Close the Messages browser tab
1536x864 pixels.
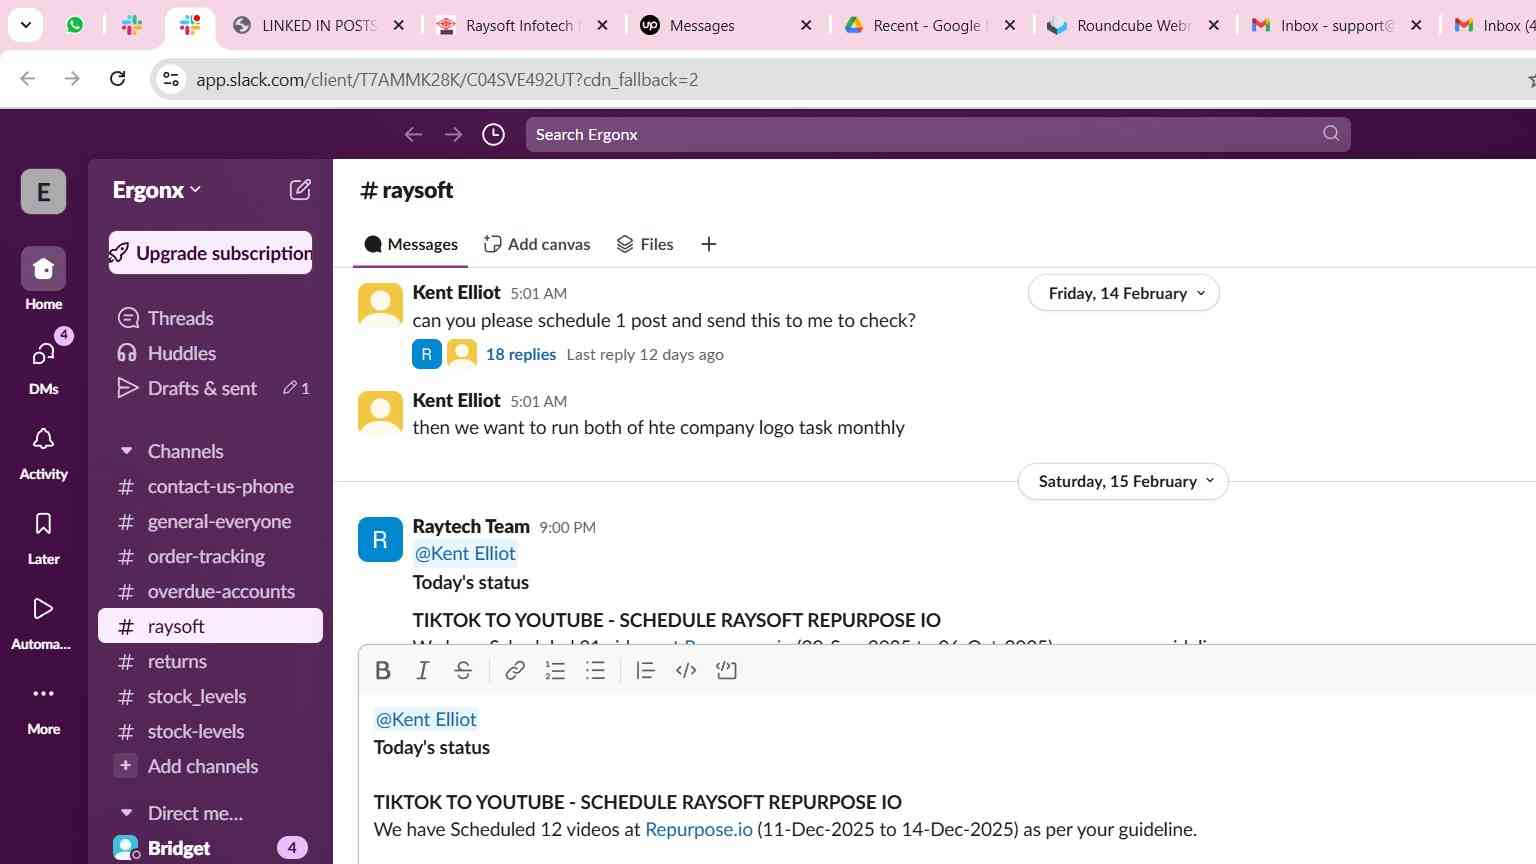click(x=806, y=25)
